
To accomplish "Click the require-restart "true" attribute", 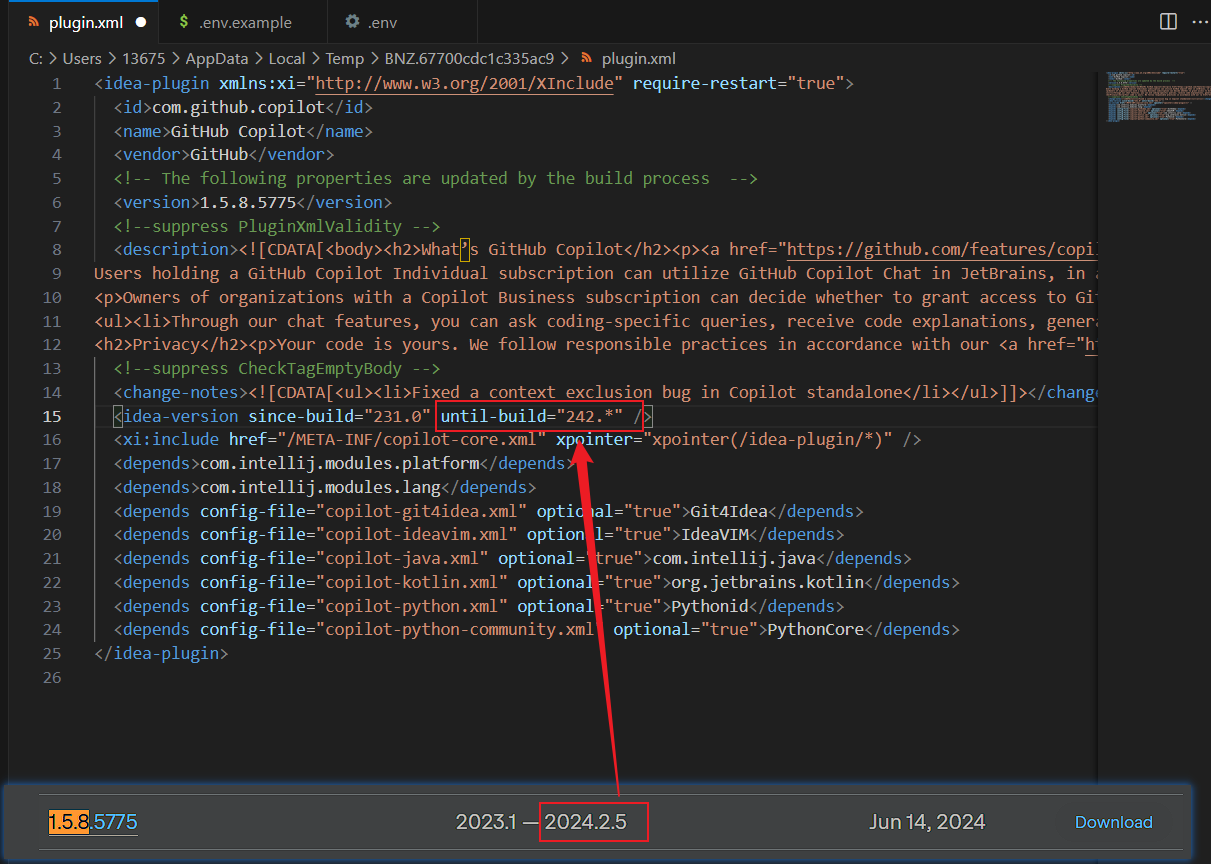I will tap(739, 83).
